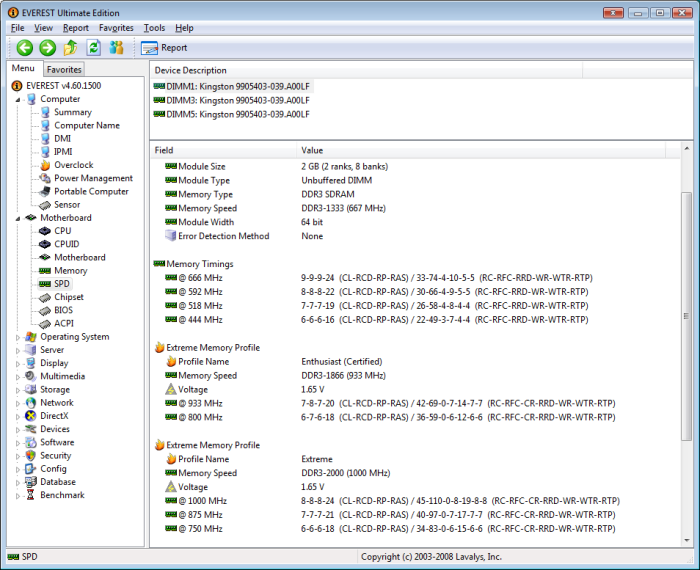Expand the Network tree node
This screenshot has height=570, width=700.
pos(18,403)
